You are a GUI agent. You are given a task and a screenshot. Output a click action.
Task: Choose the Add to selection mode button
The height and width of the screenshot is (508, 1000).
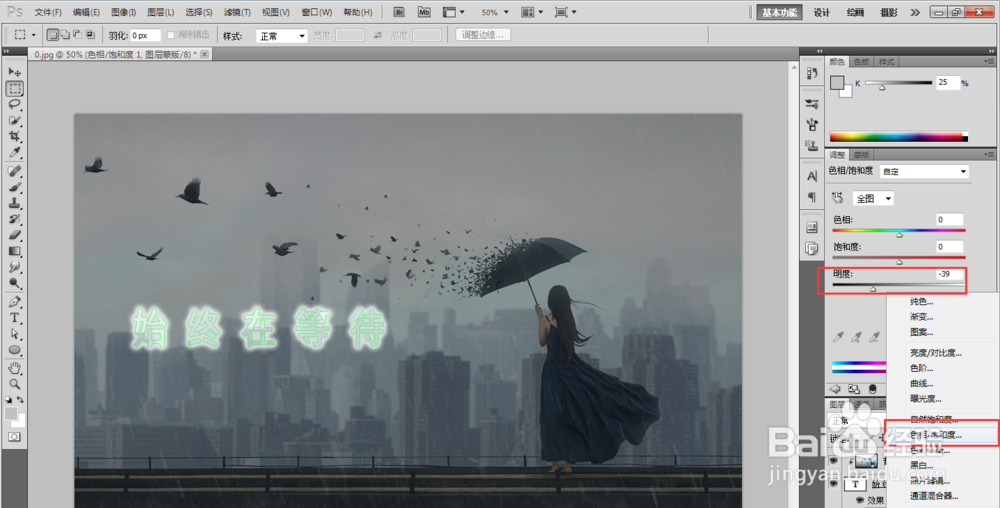65,35
